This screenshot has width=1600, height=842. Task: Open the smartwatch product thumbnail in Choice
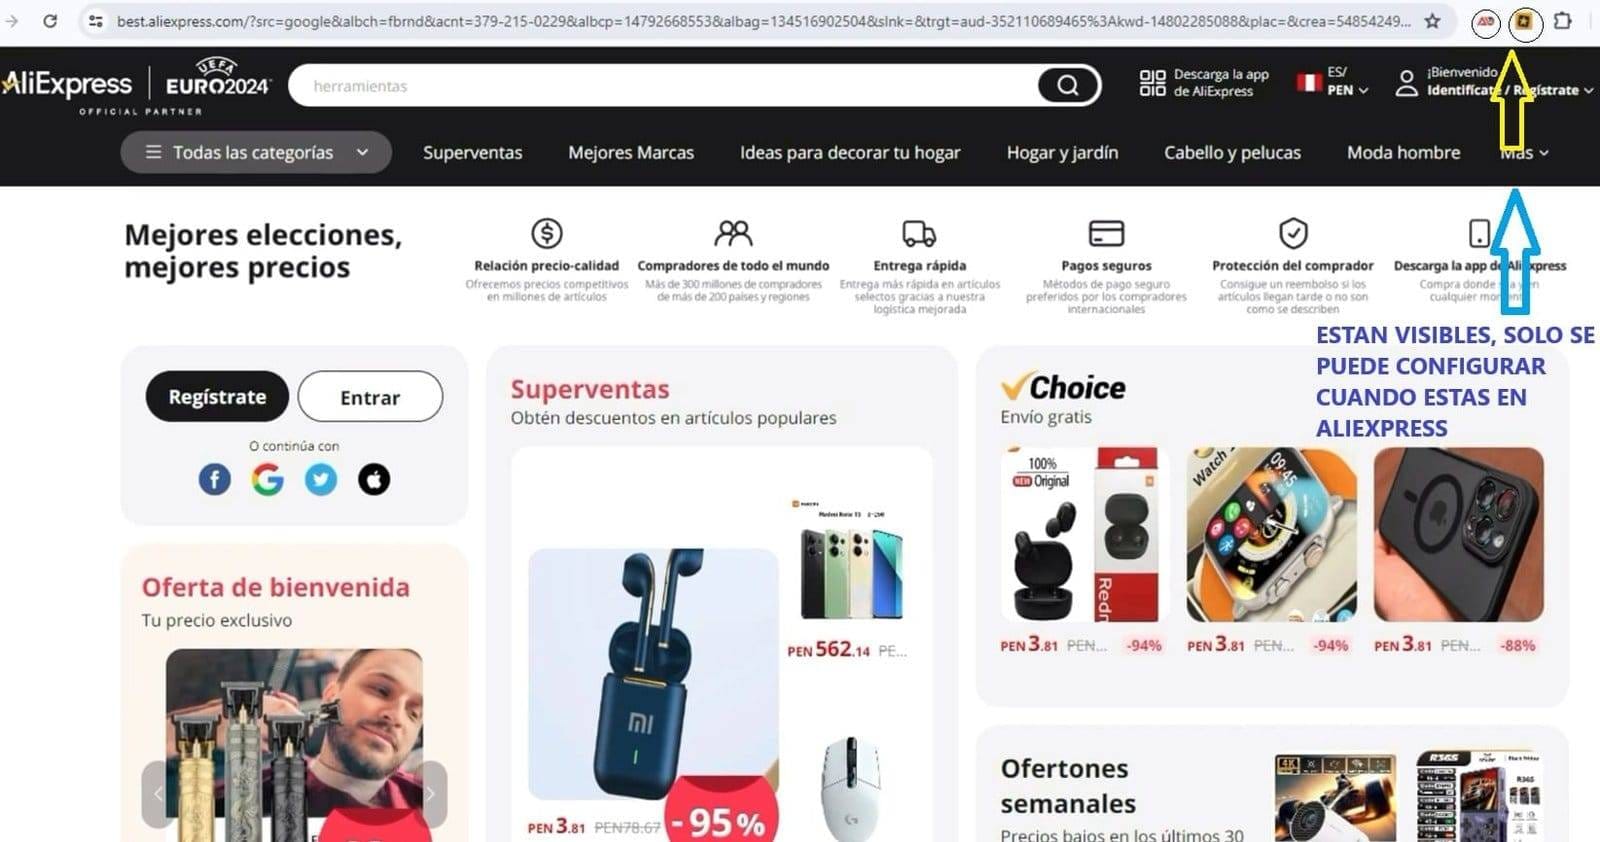pyautogui.click(x=1271, y=535)
